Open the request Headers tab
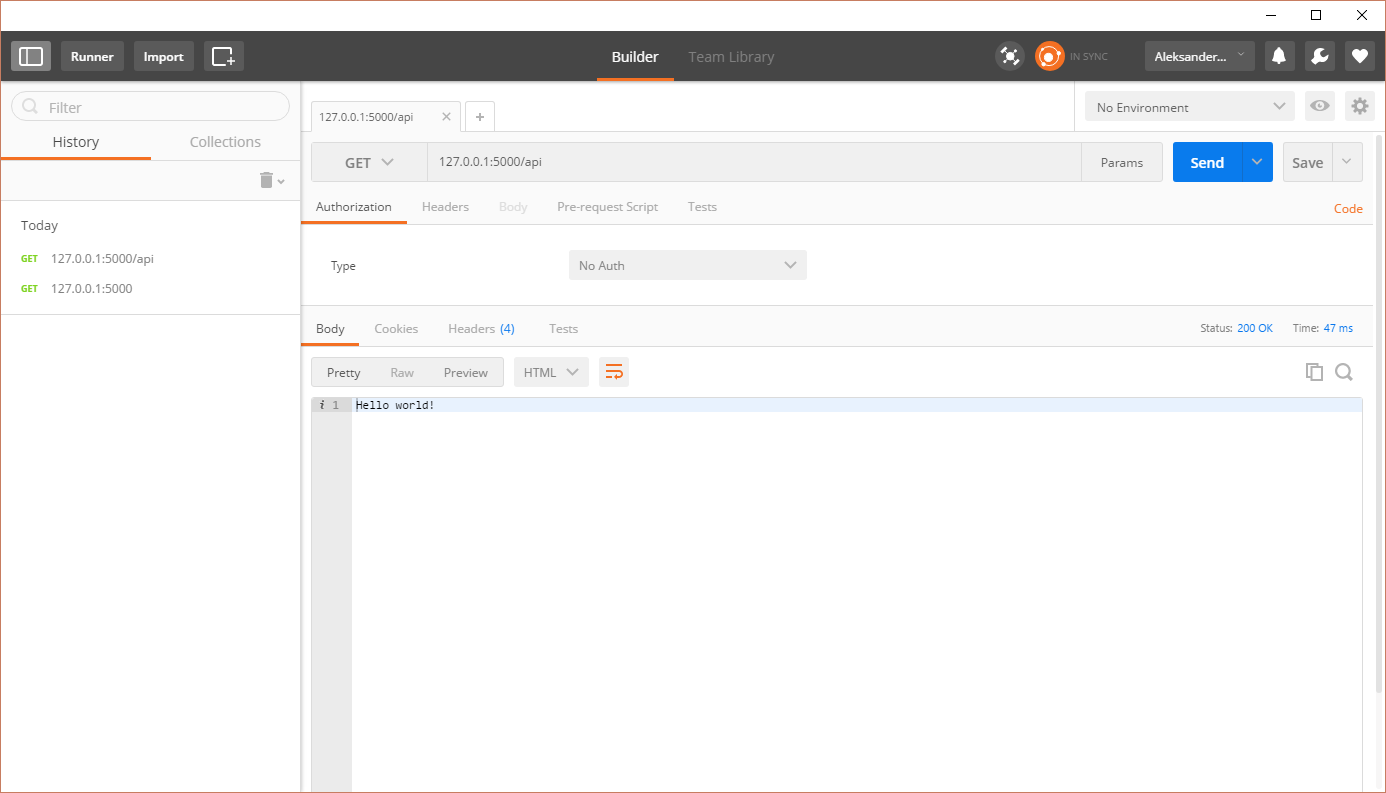This screenshot has height=793, width=1386. pyautogui.click(x=445, y=207)
